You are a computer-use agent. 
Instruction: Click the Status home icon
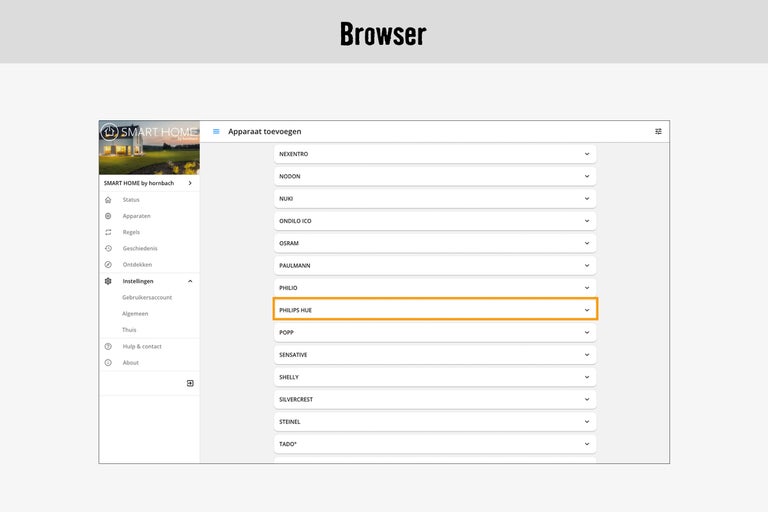coord(108,200)
